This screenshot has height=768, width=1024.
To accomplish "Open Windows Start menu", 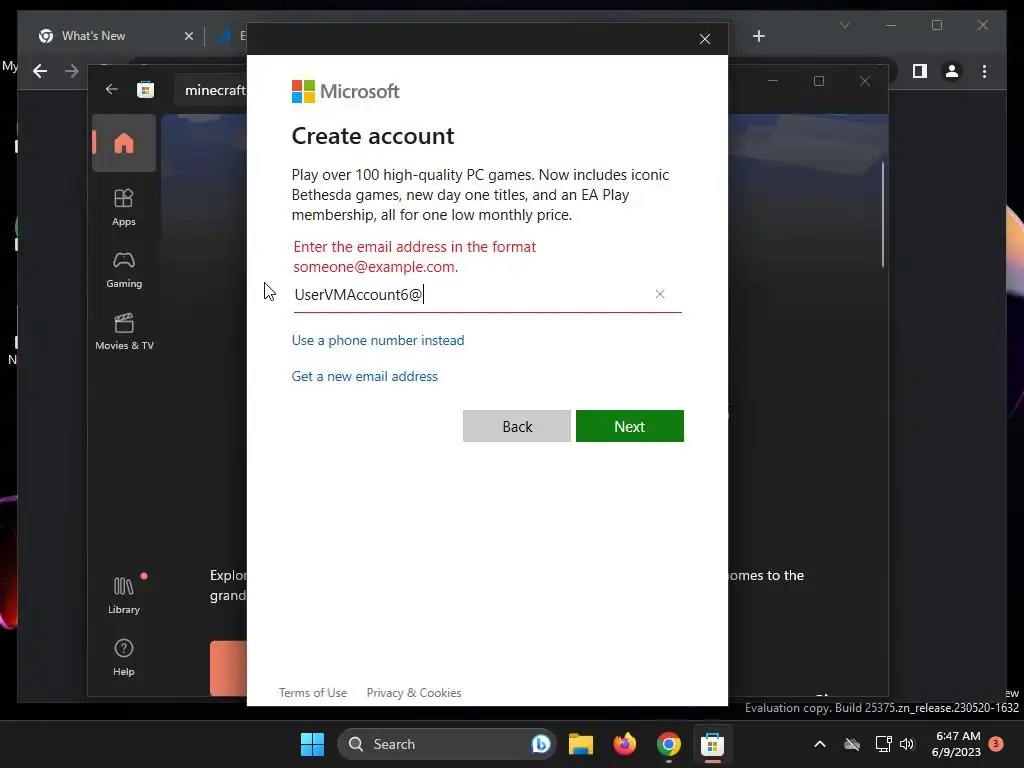I will (x=312, y=744).
